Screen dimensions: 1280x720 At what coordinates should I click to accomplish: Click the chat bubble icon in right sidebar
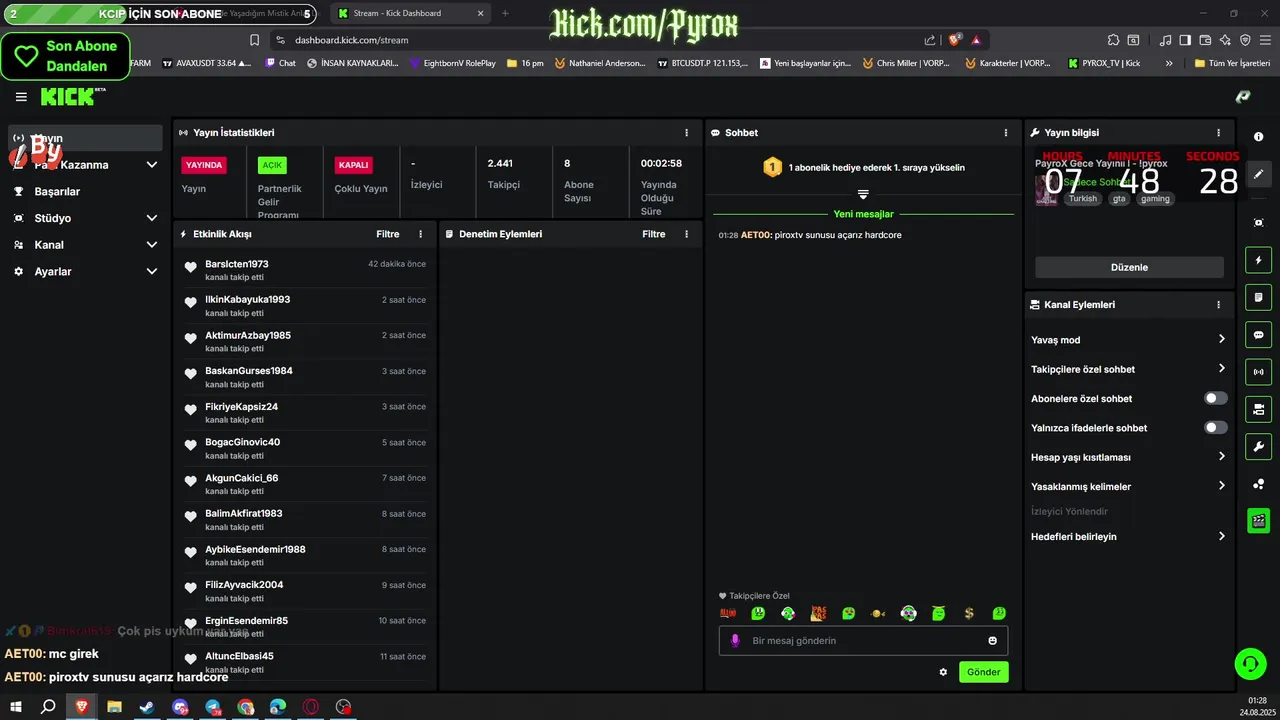click(1259, 334)
